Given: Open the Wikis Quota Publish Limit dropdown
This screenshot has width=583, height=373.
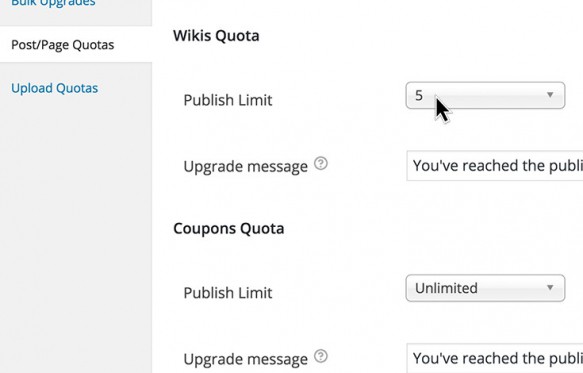Looking at the screenshot, I should (x=485, y=96).
